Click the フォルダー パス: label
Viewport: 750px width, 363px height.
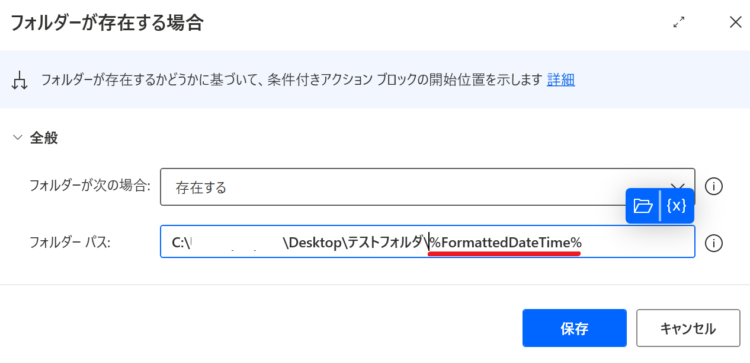tap(70, 243)
